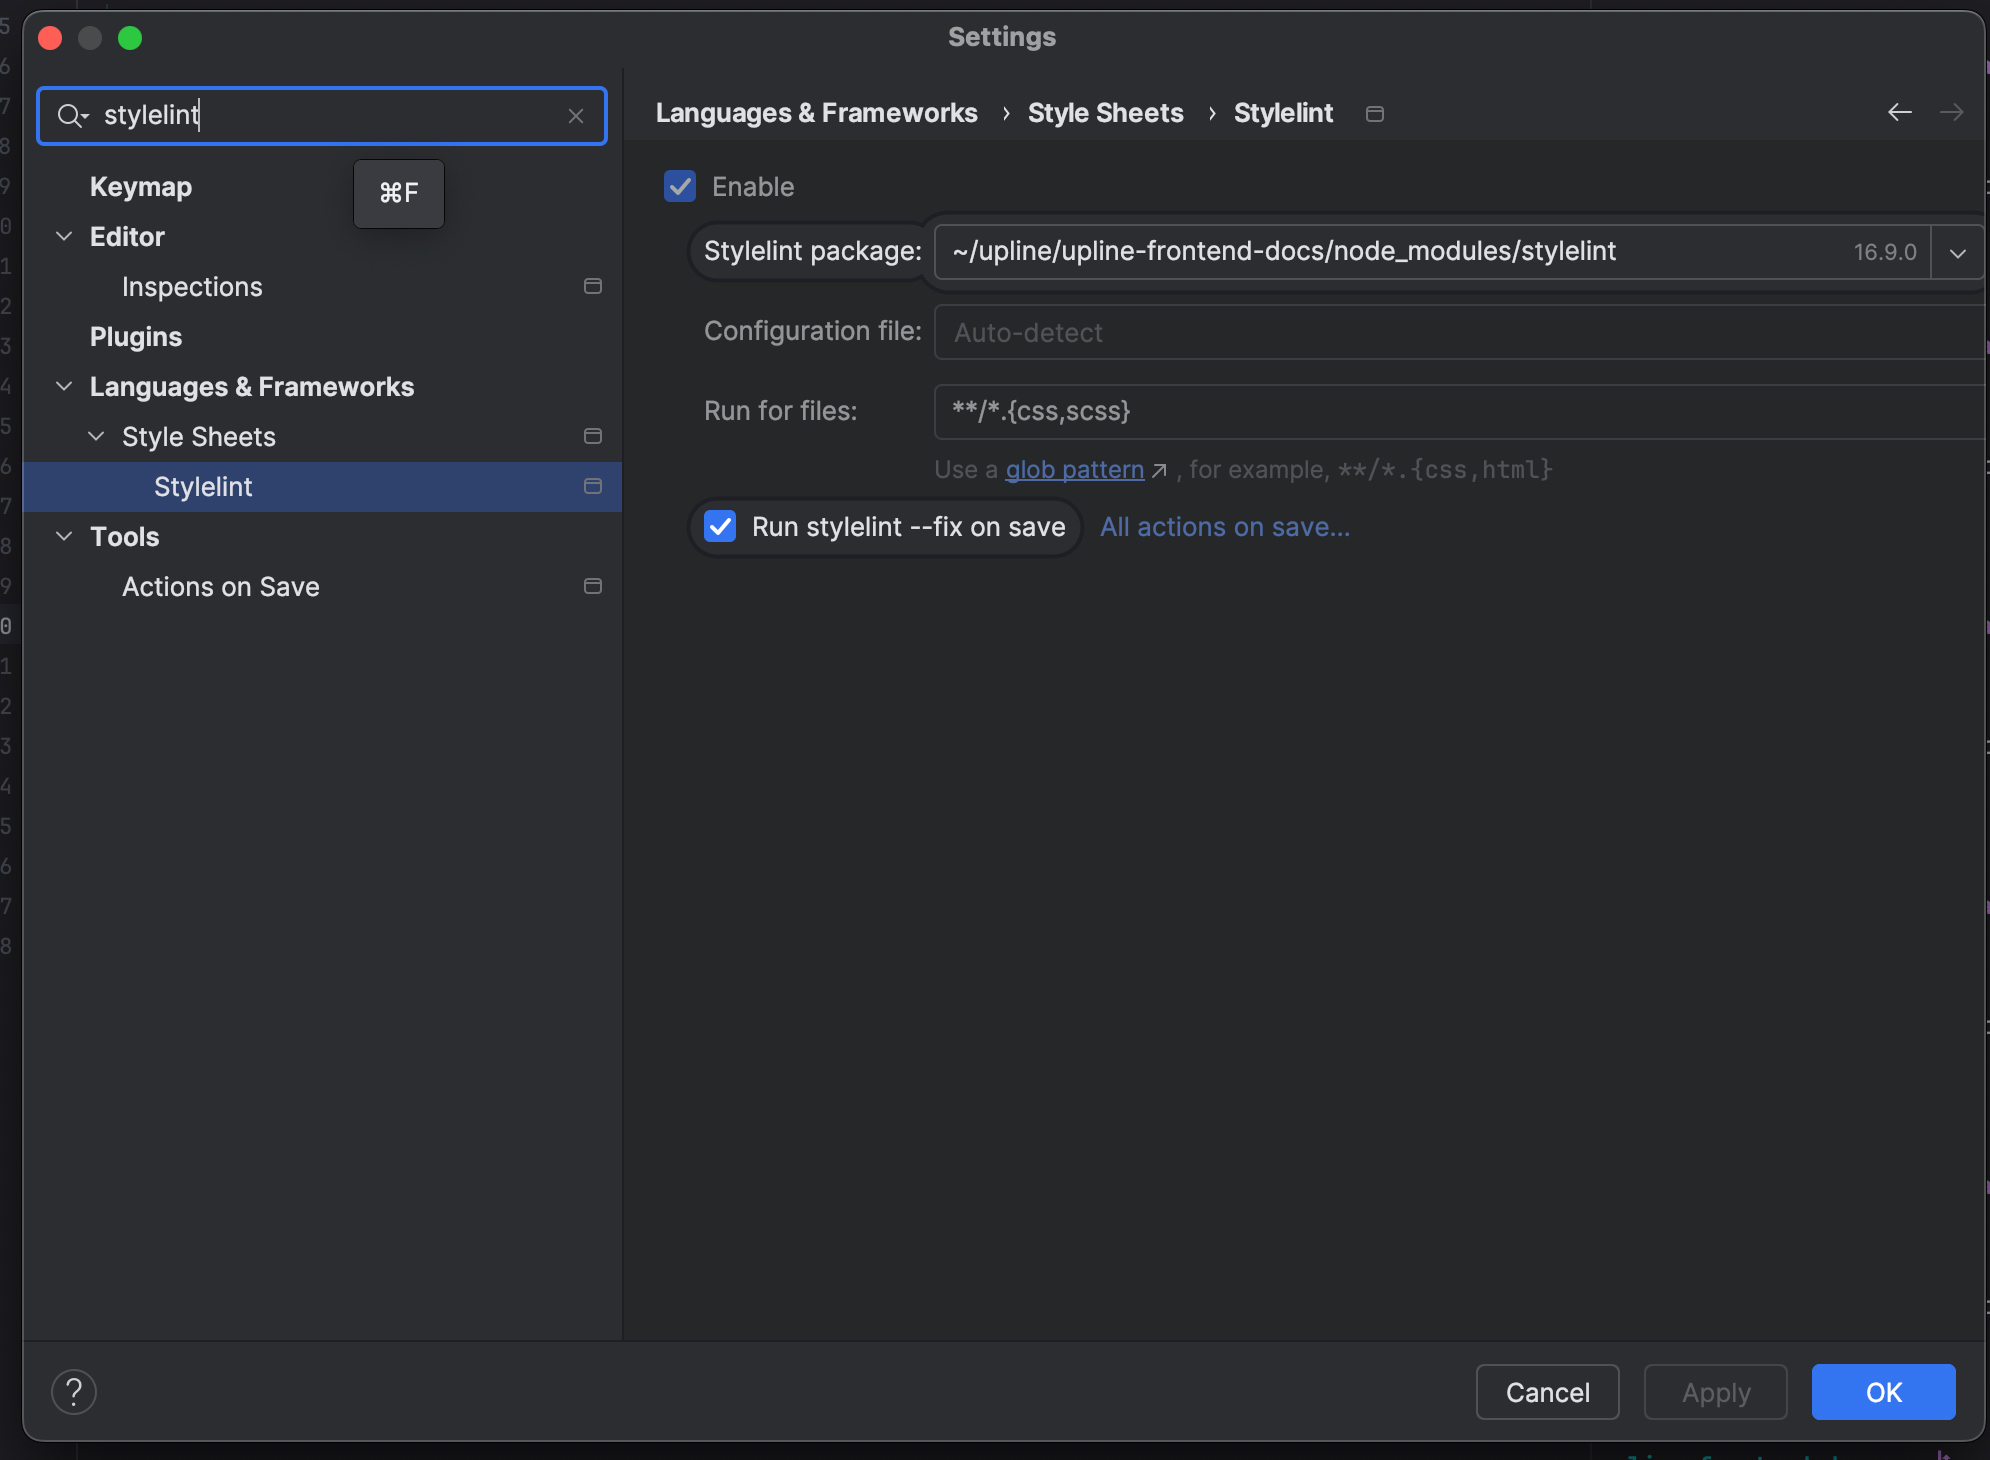
Task: Click the project-level icon beside Stylelint breadcrumb
Action: point(1375,114)
